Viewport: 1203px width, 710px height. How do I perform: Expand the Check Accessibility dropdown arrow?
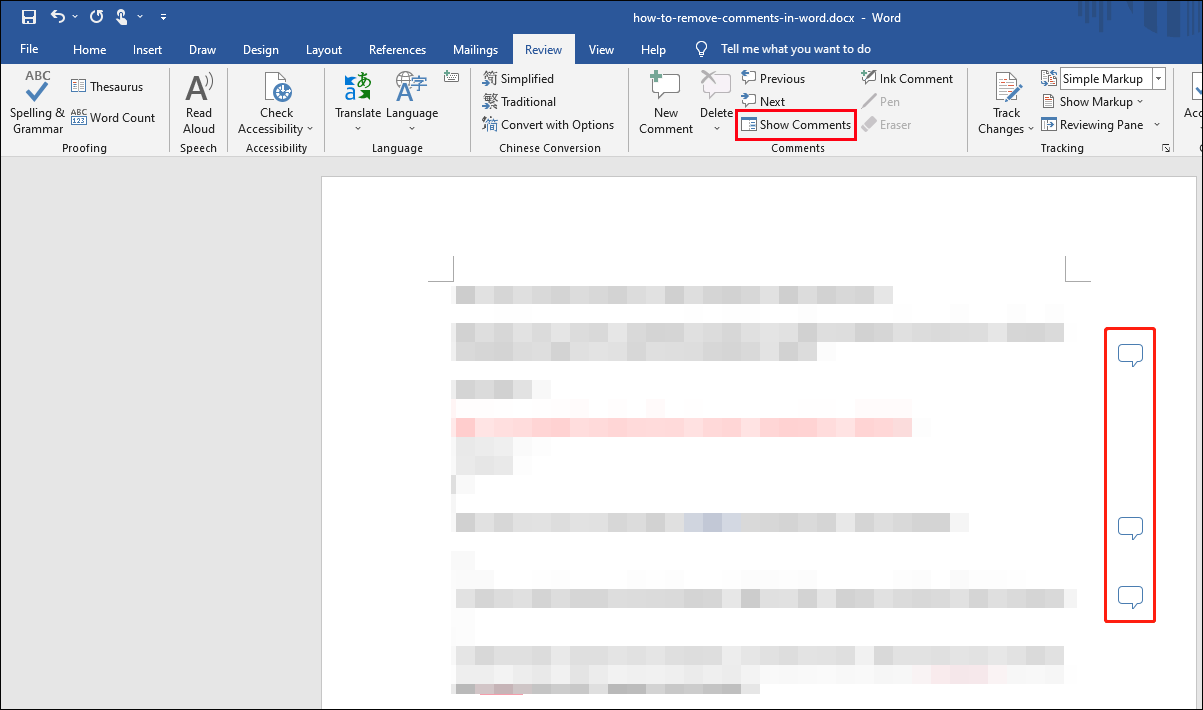click(x=310, y=129)
